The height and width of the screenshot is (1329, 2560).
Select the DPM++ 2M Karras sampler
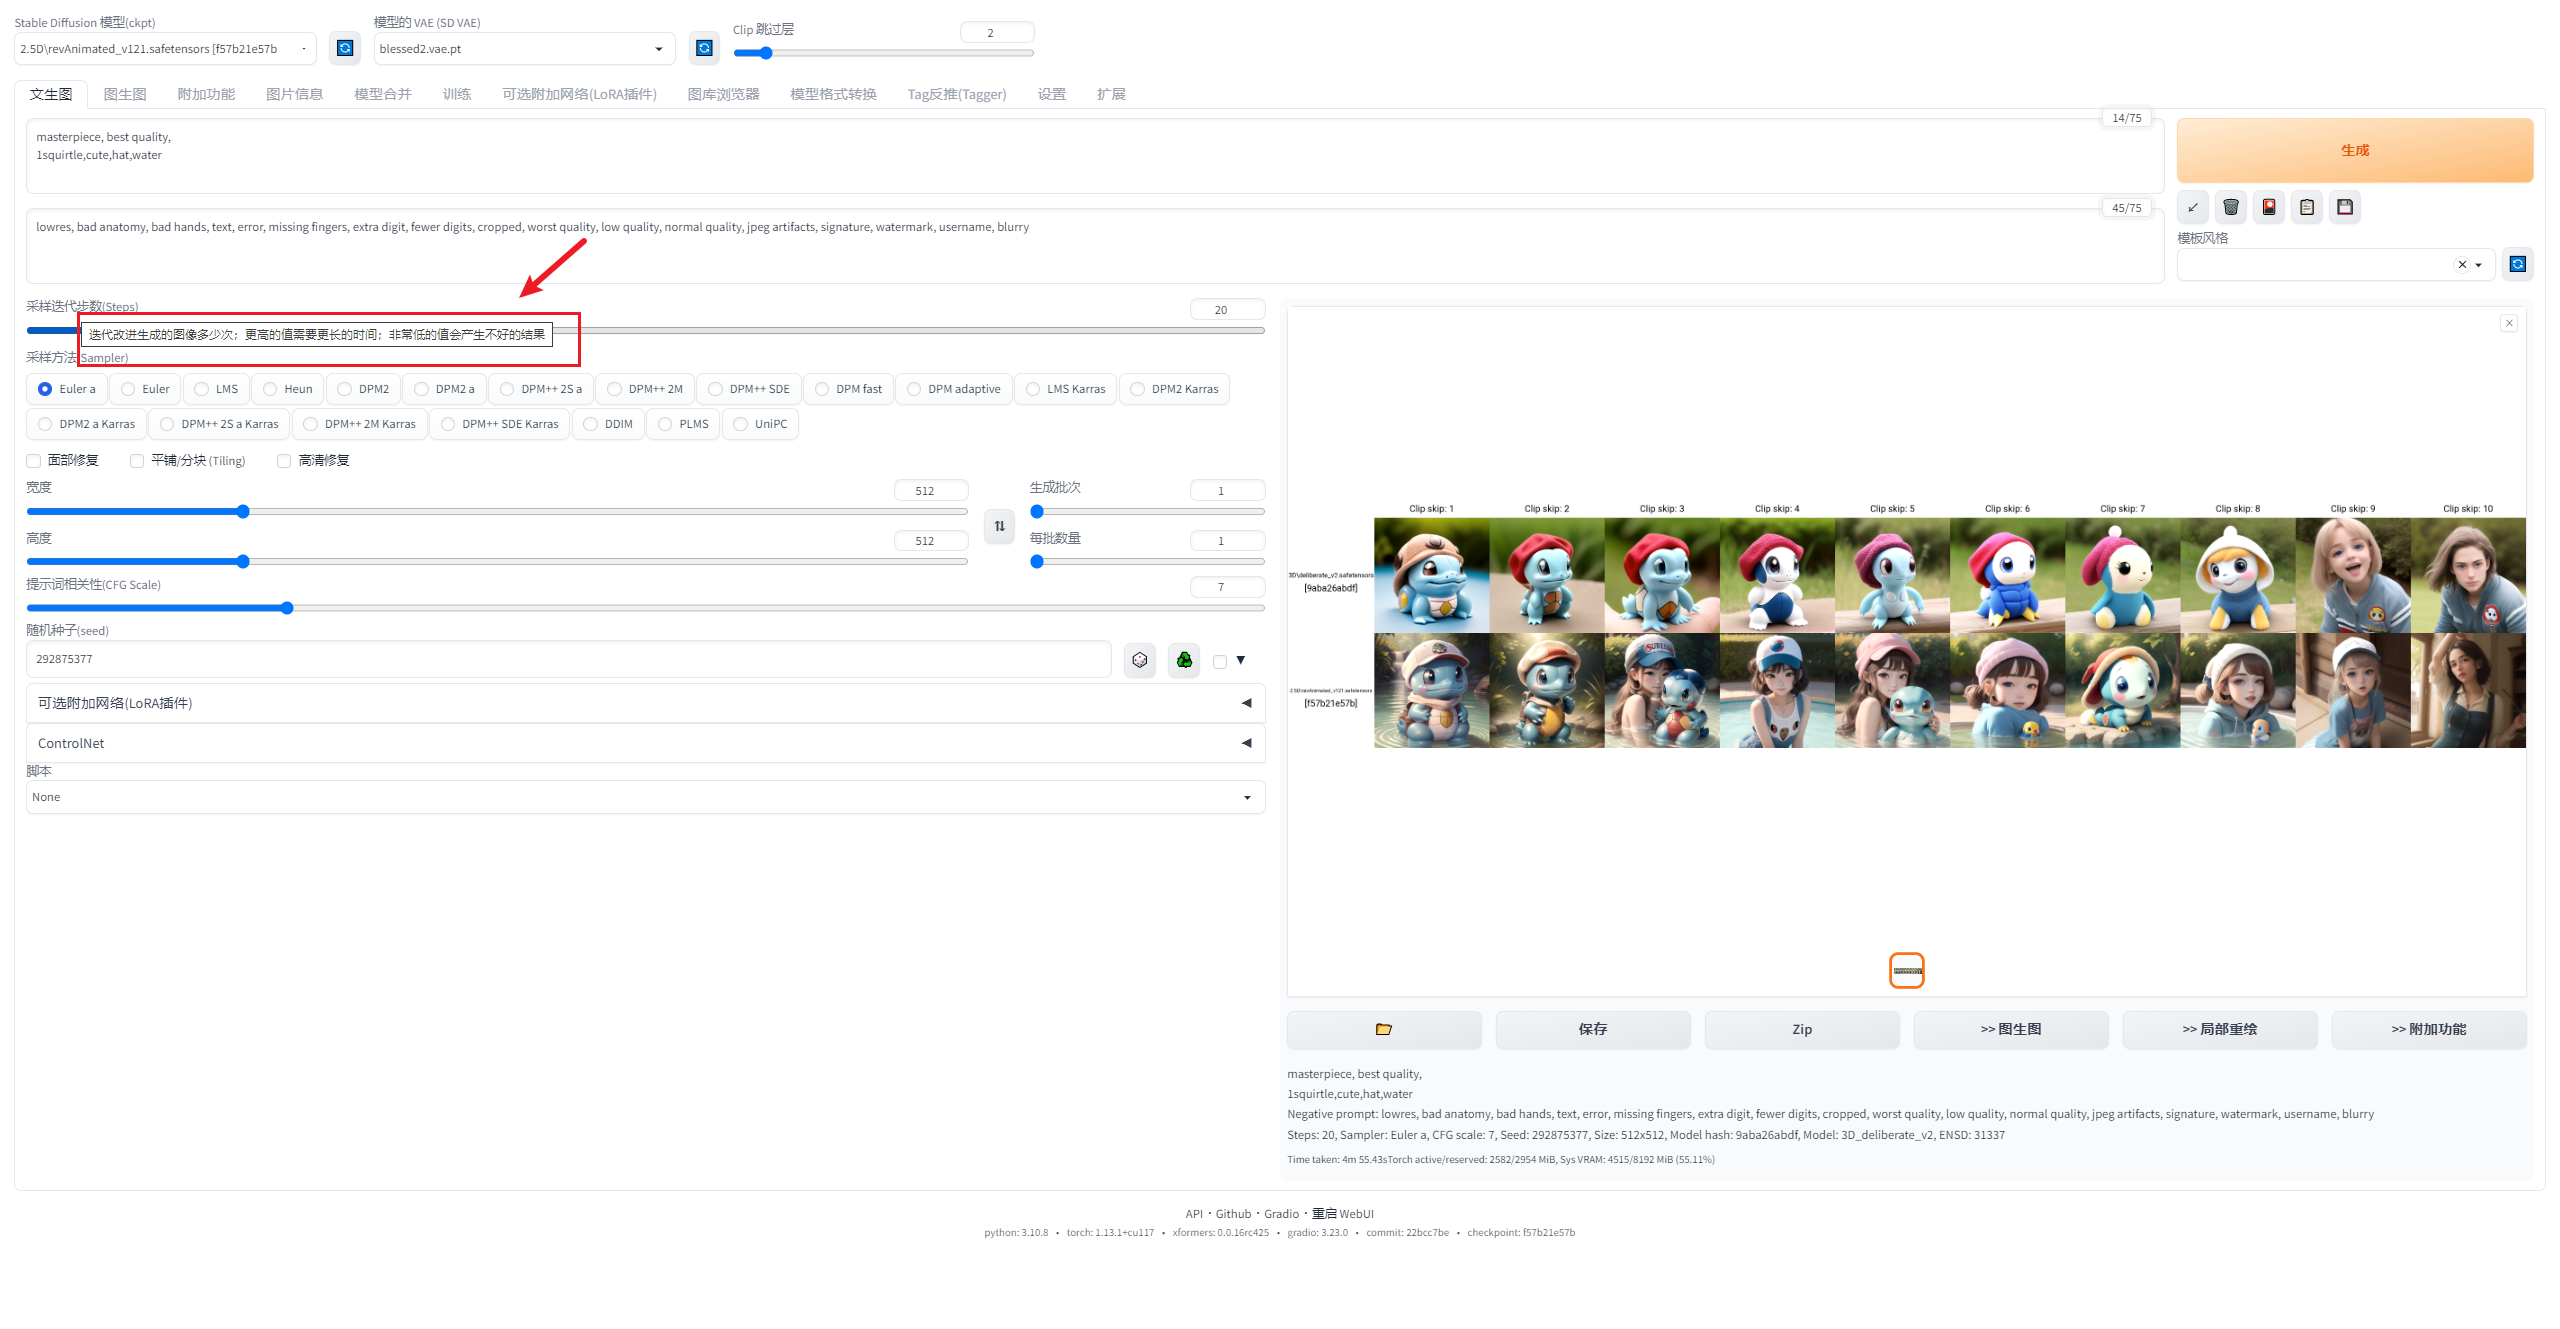(x=360, y=424)
